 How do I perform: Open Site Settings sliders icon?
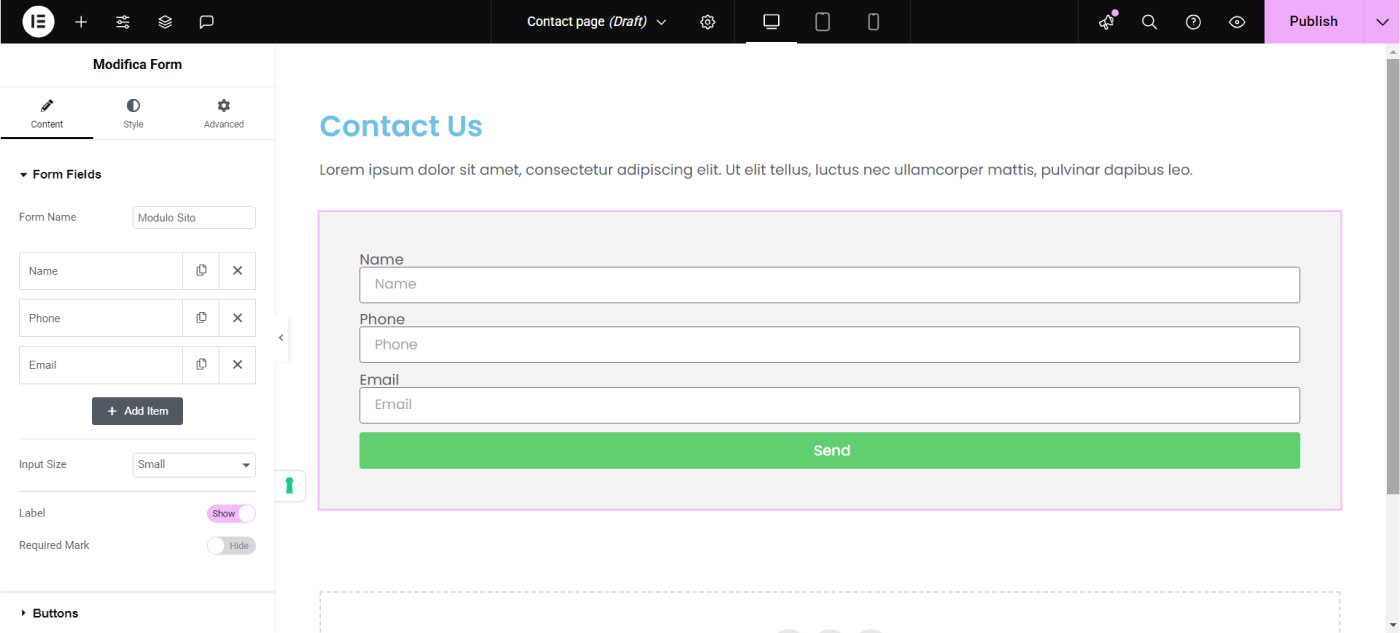click(x=123, y=22)
